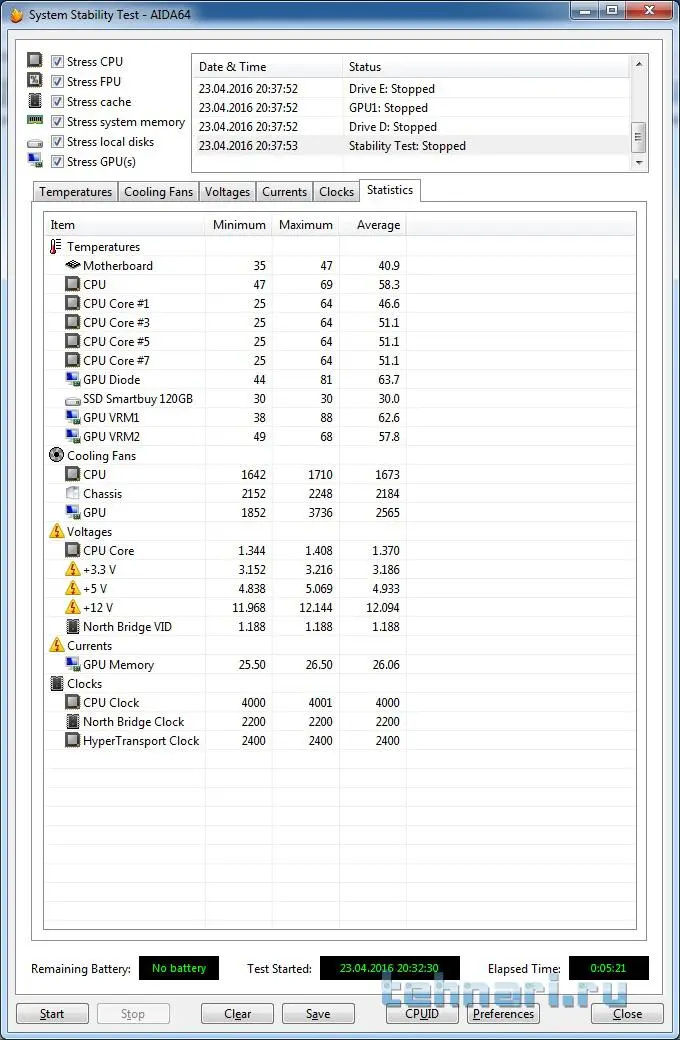Switch to the Cooling Fans tab
This screenshot has width=680, height=1040.
click(159, 192)
